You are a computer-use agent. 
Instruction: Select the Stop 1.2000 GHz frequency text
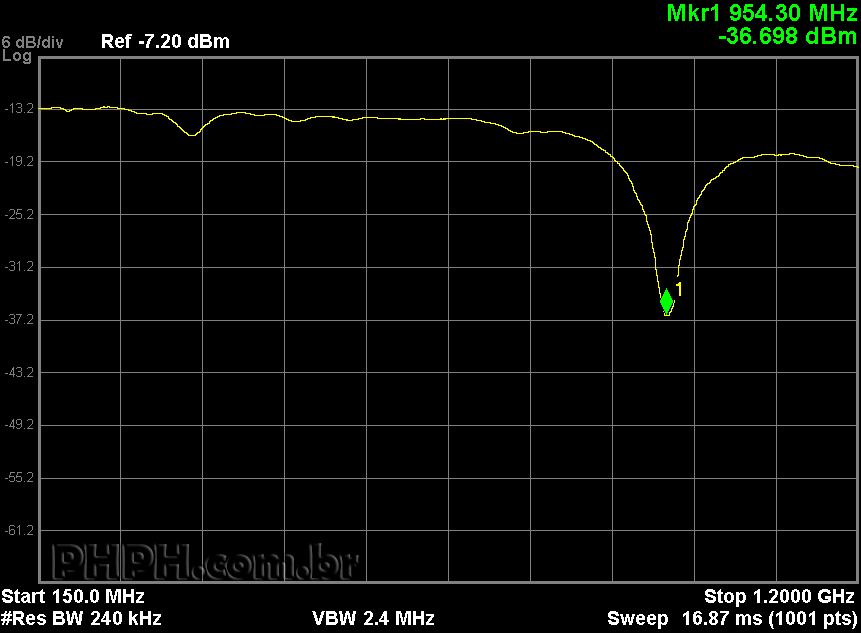pos(779,596)
